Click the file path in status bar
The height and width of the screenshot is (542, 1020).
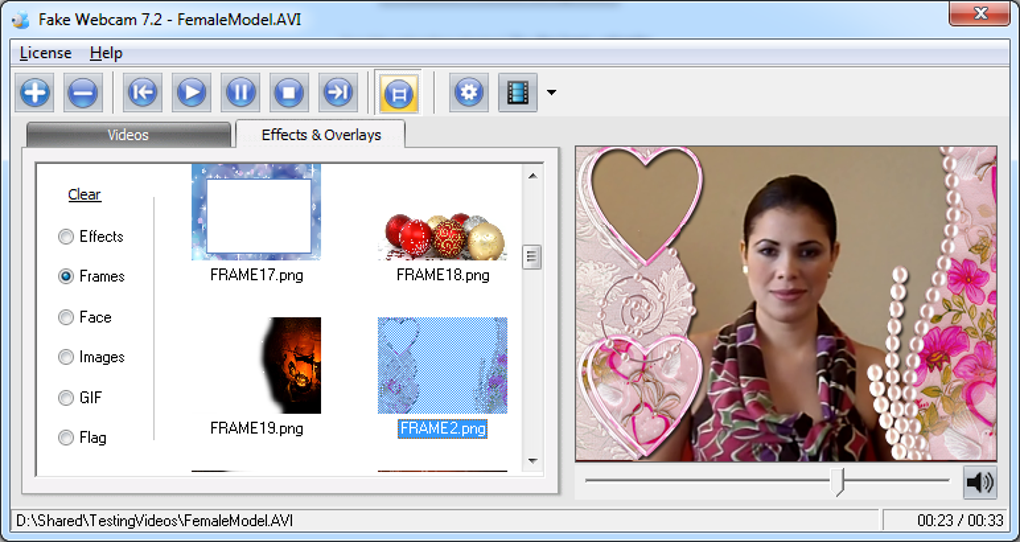[x=154, y=521]
